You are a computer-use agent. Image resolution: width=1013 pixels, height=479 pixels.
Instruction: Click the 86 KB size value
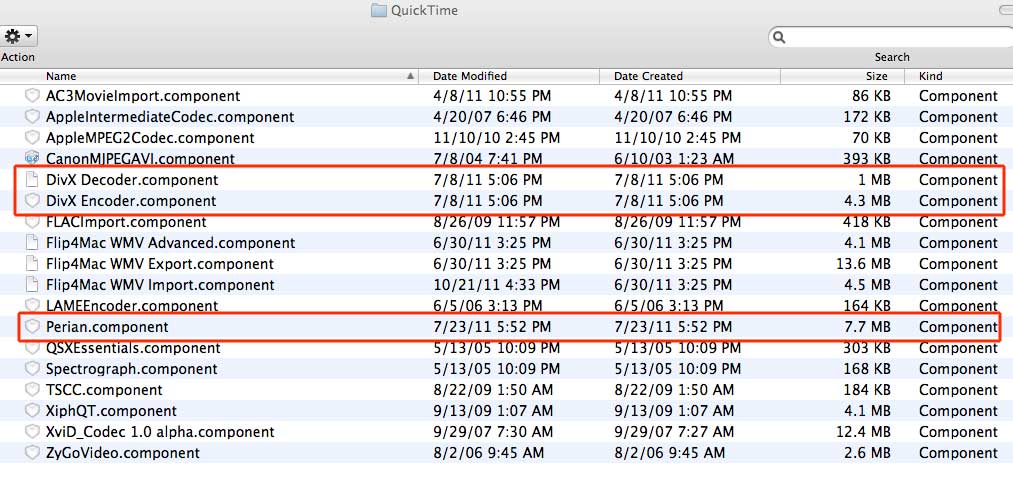coord(872,96)
